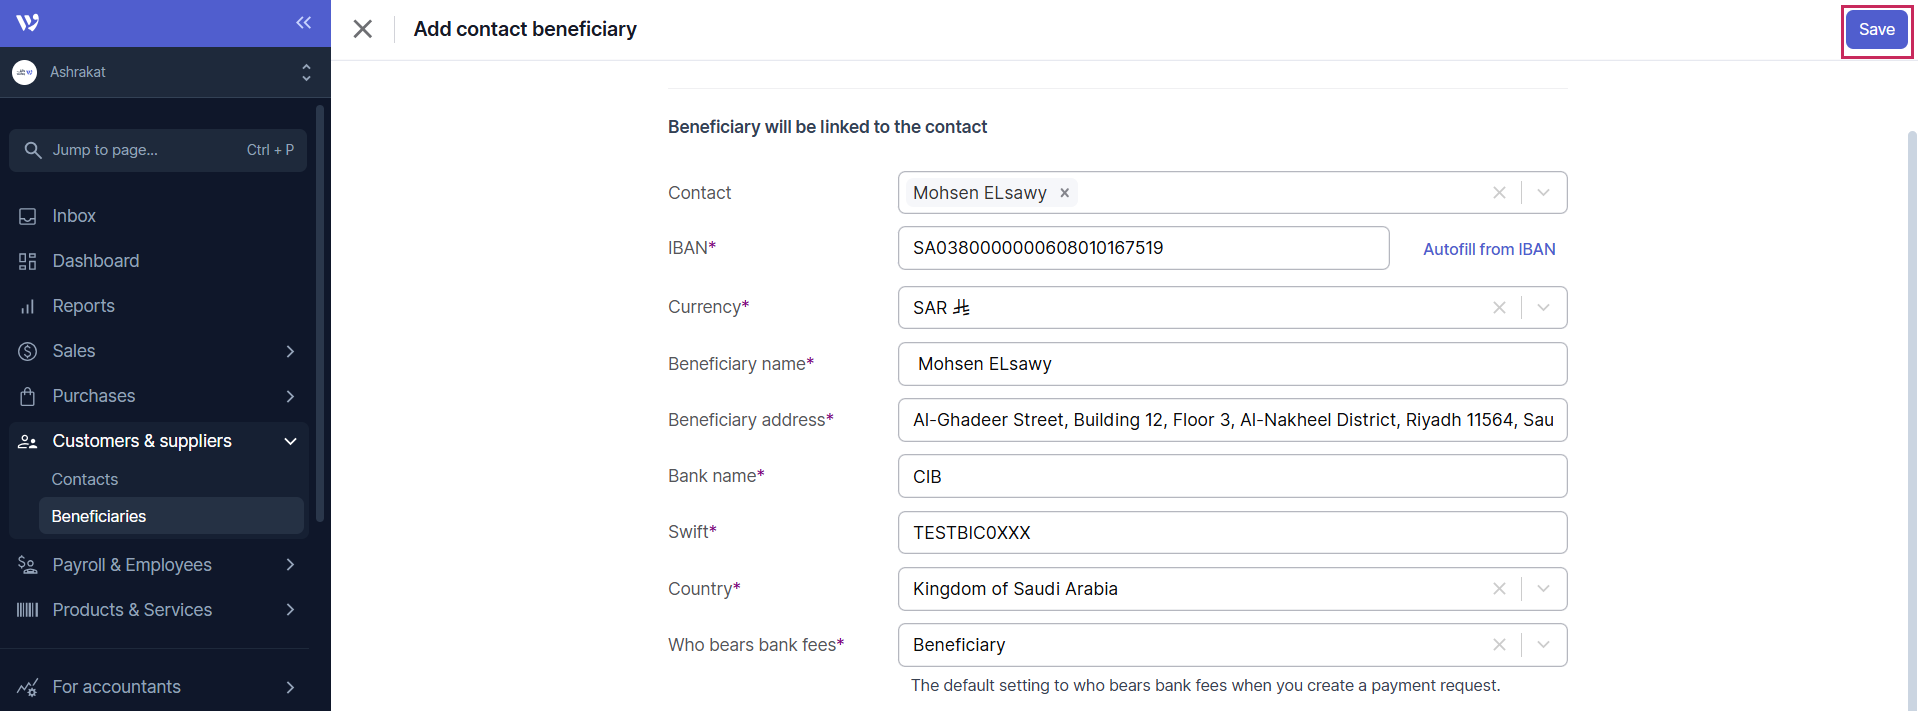Viewport: 1918px width, 711px height.
Task: Click the Inbox icon in sidebar
Action: [x=27, y=216]
